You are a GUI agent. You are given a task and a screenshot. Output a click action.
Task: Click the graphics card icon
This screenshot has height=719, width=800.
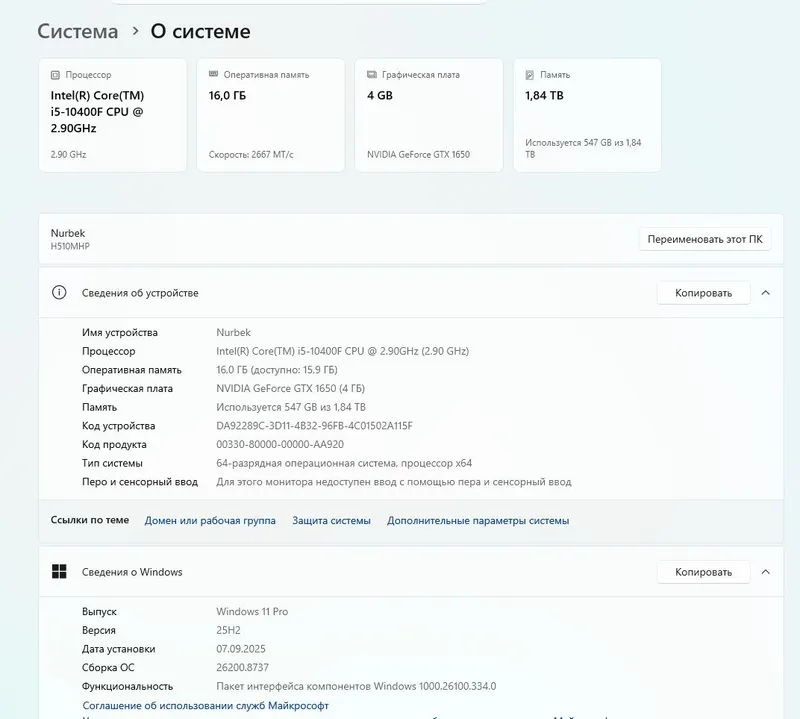(x=372, y=75)
